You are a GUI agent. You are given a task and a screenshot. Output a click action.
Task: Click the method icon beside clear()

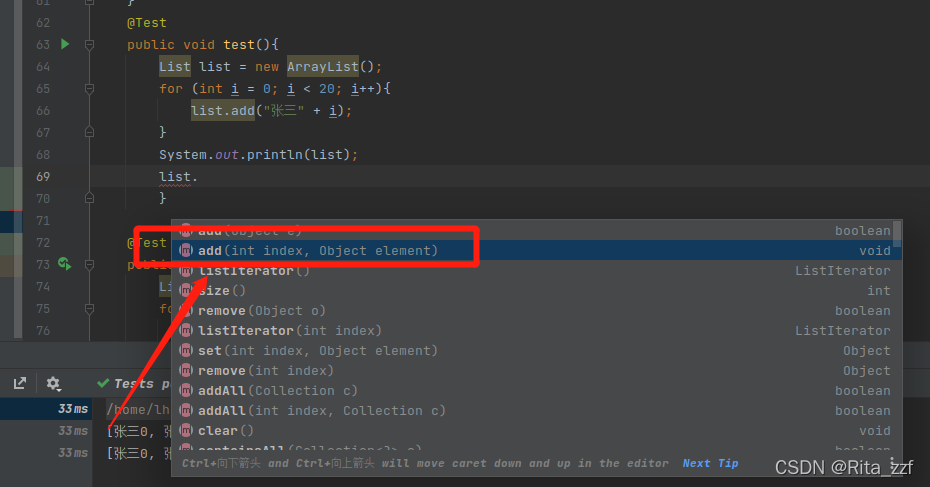click(186, 430)
